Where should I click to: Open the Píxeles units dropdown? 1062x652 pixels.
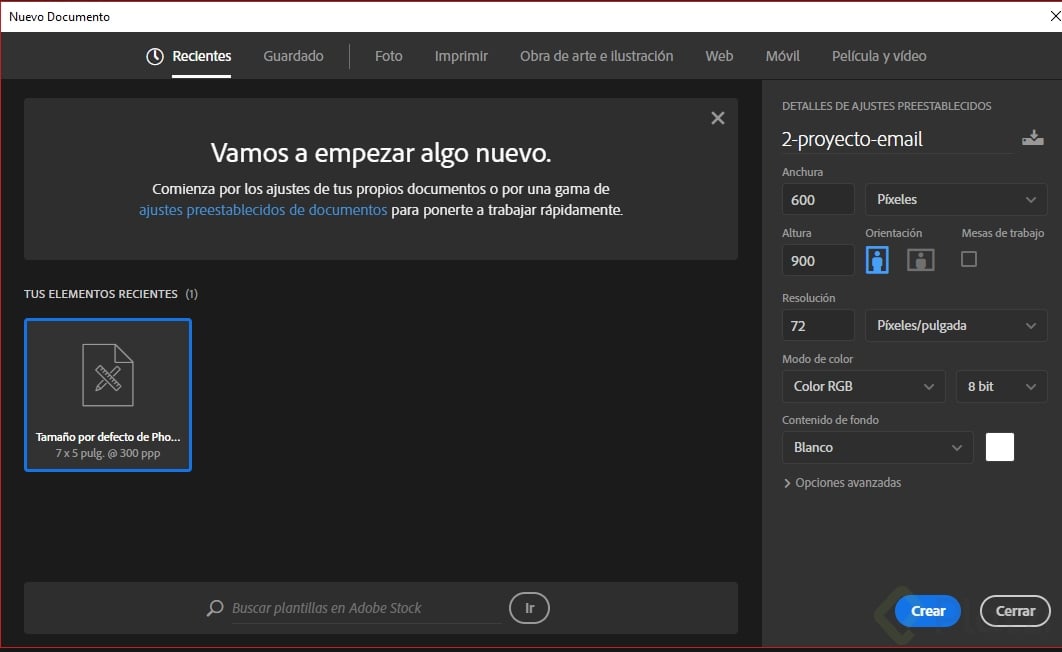955,199
